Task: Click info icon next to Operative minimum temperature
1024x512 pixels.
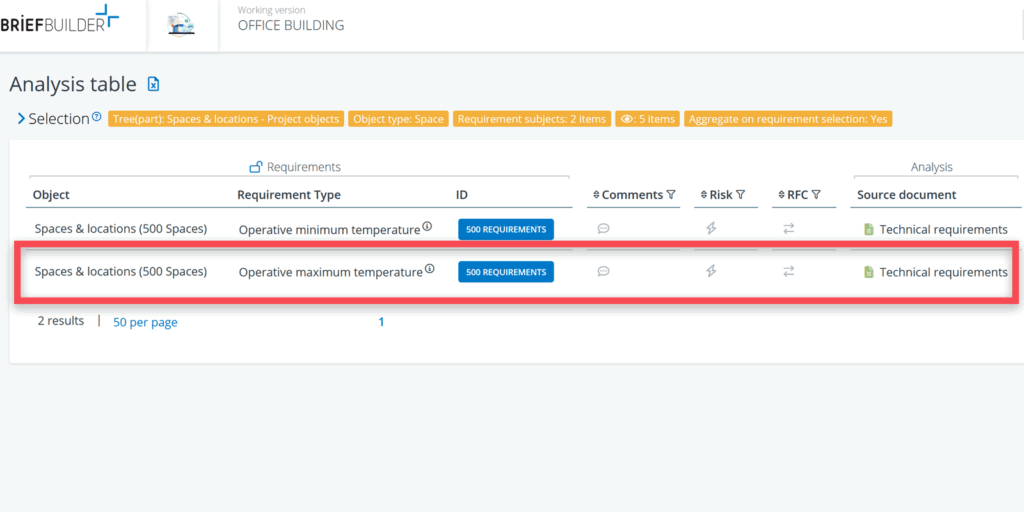Action: 427,227
